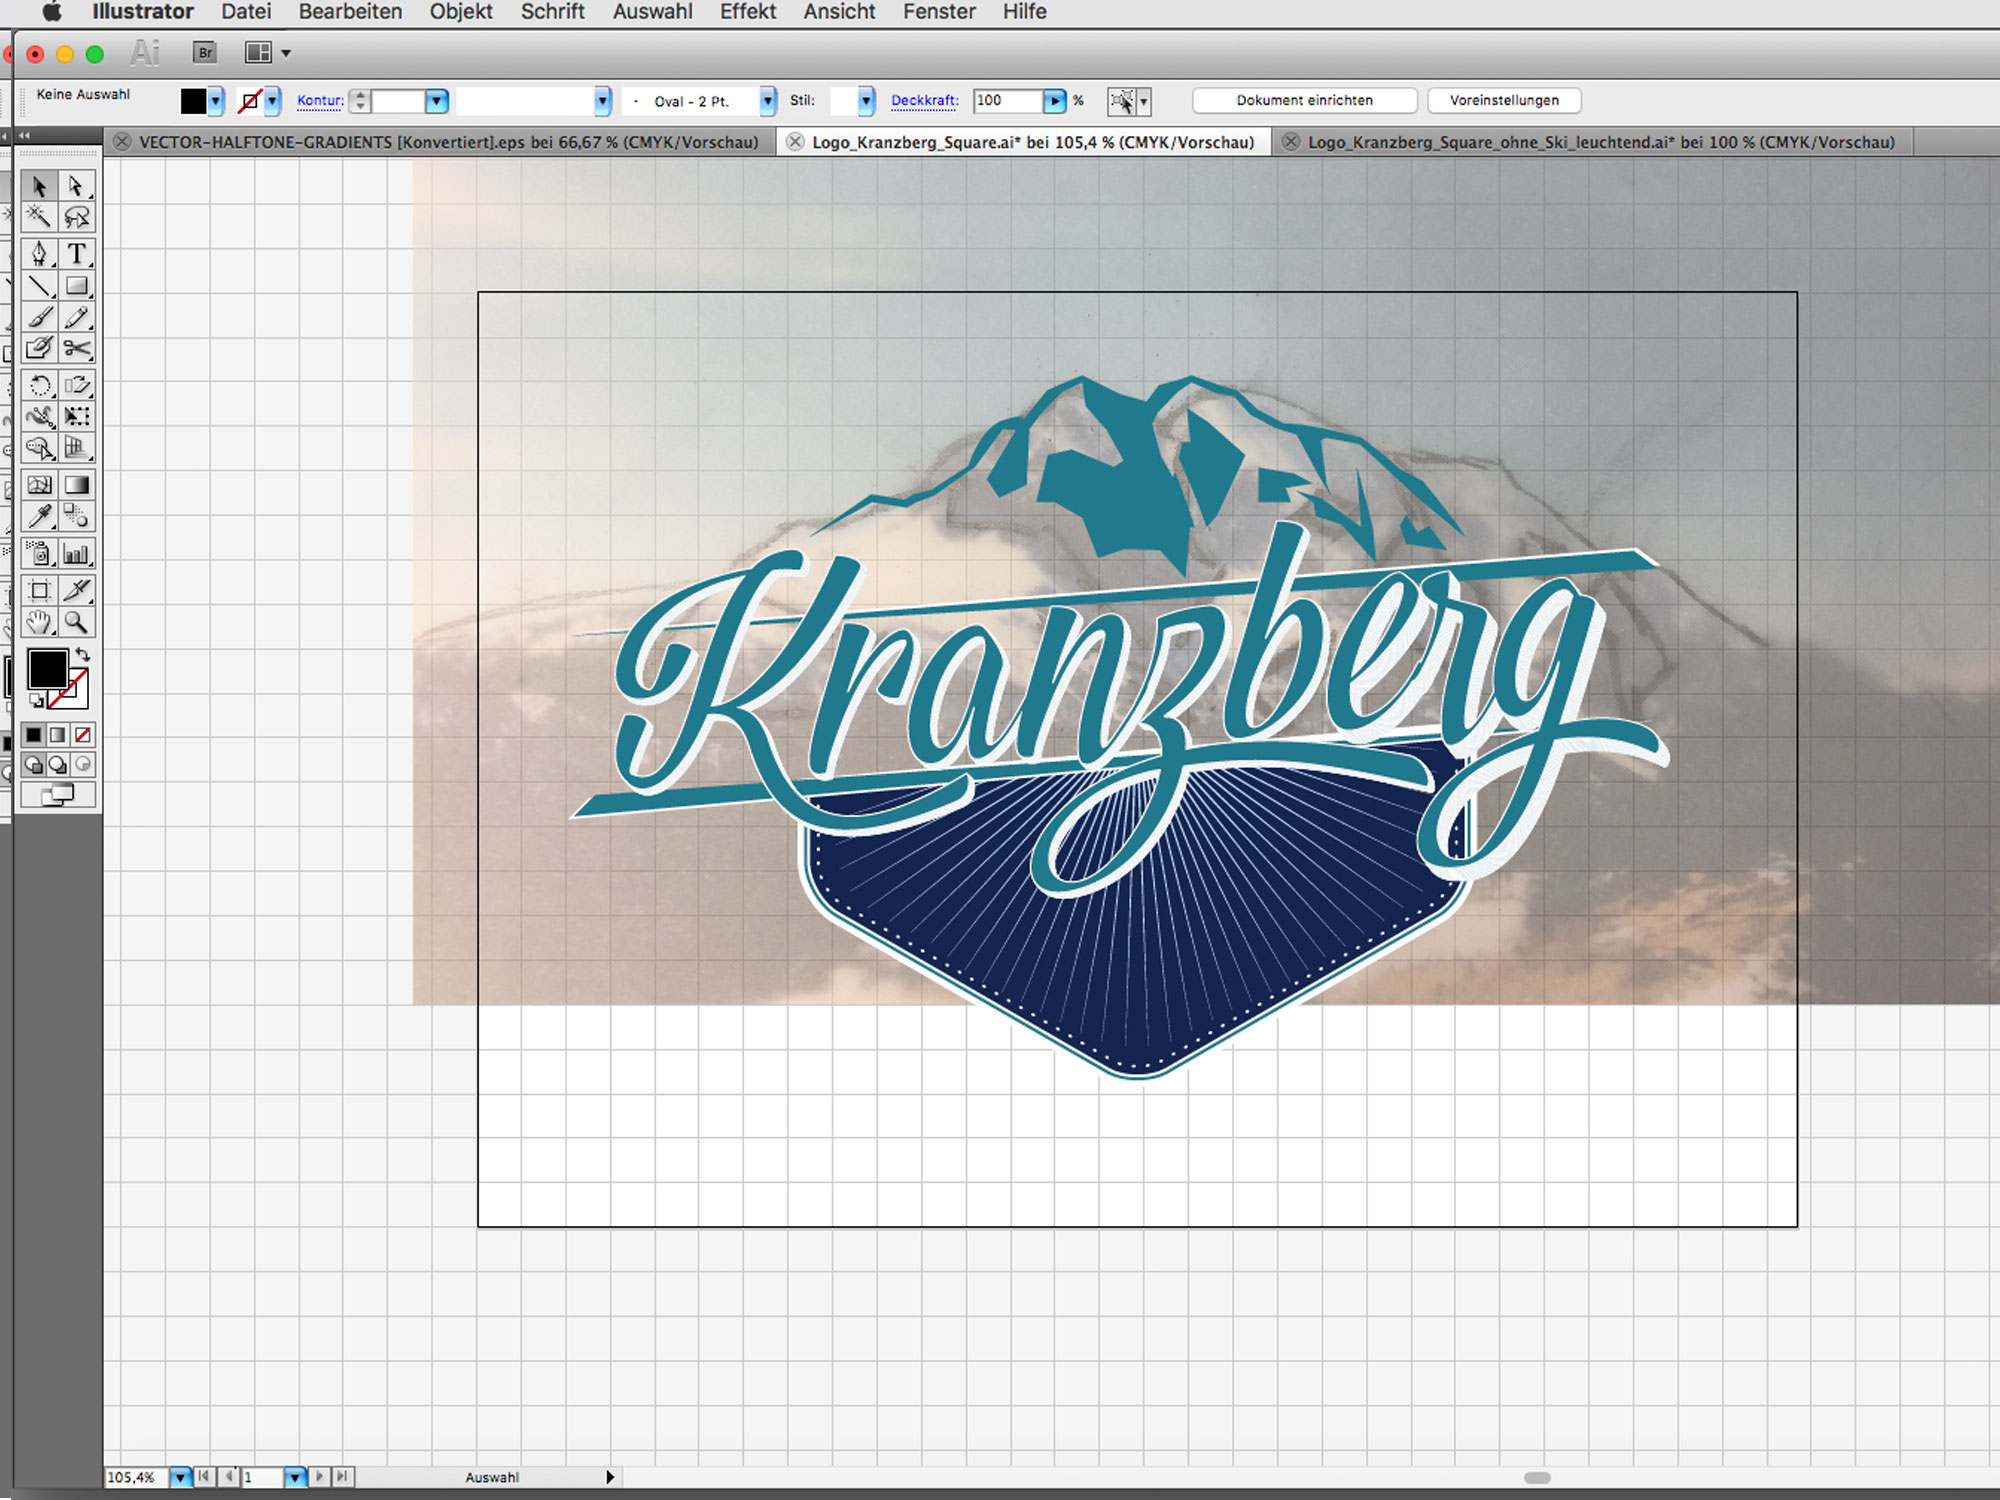The width and height of the screenshot is (2000, 1500).
Task: Select the Zoom magnifier tool
Action: point(77,622)
